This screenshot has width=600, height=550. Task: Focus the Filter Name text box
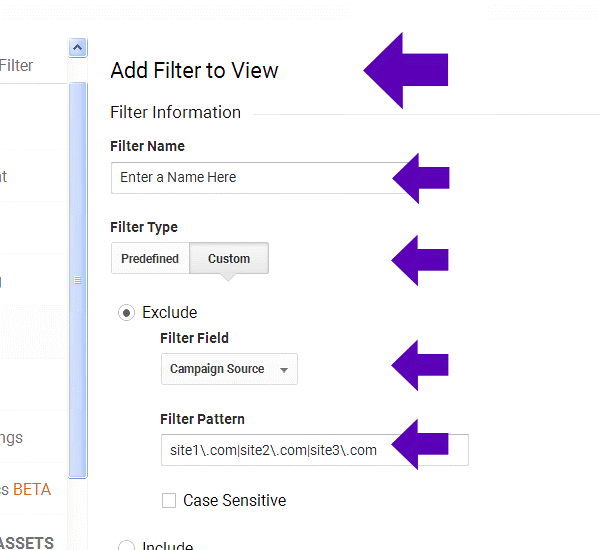tap(250, 178)
